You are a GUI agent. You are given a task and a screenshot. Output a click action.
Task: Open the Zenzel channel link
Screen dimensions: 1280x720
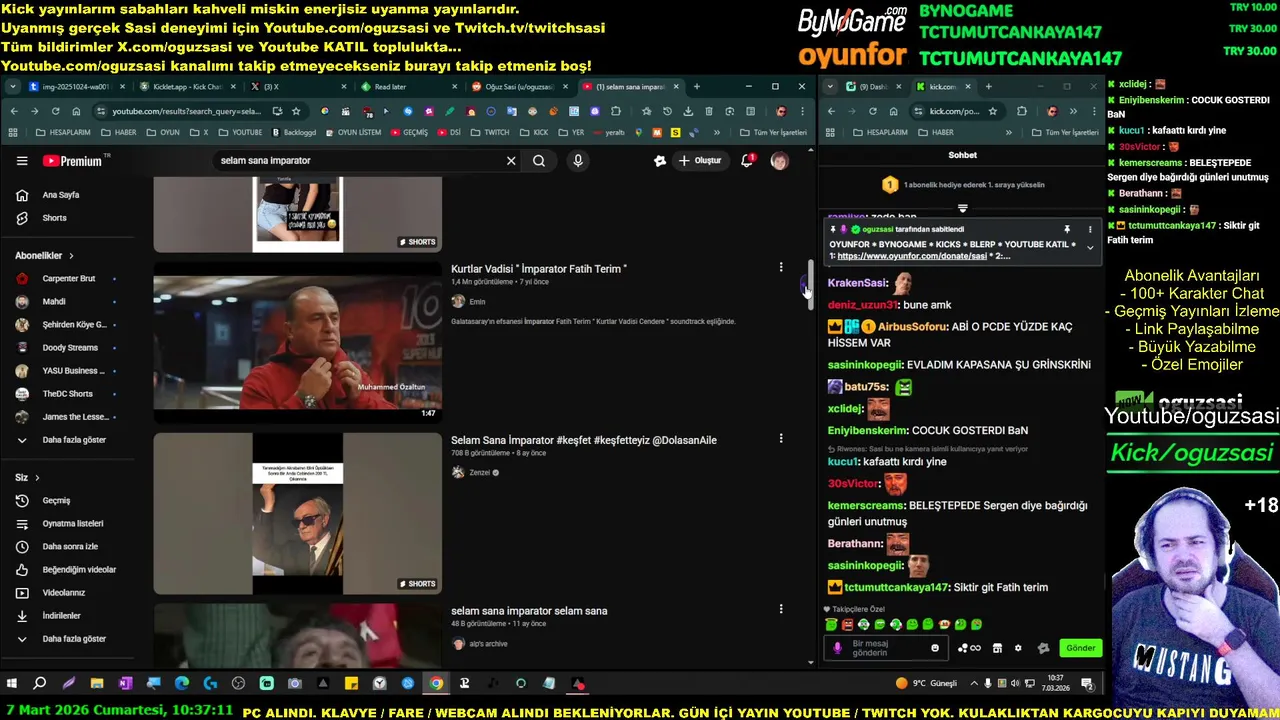tap(480, 473)
